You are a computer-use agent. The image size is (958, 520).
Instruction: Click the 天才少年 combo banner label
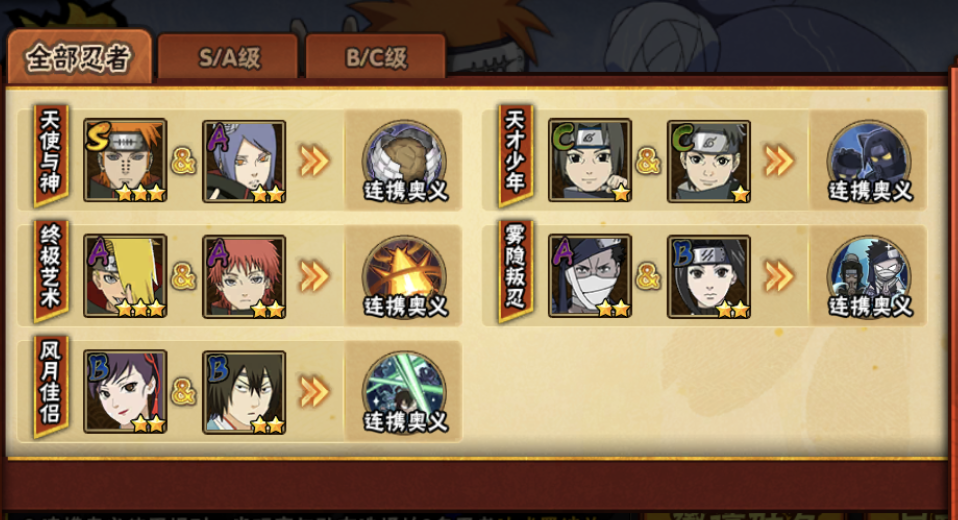click(516, 156)
